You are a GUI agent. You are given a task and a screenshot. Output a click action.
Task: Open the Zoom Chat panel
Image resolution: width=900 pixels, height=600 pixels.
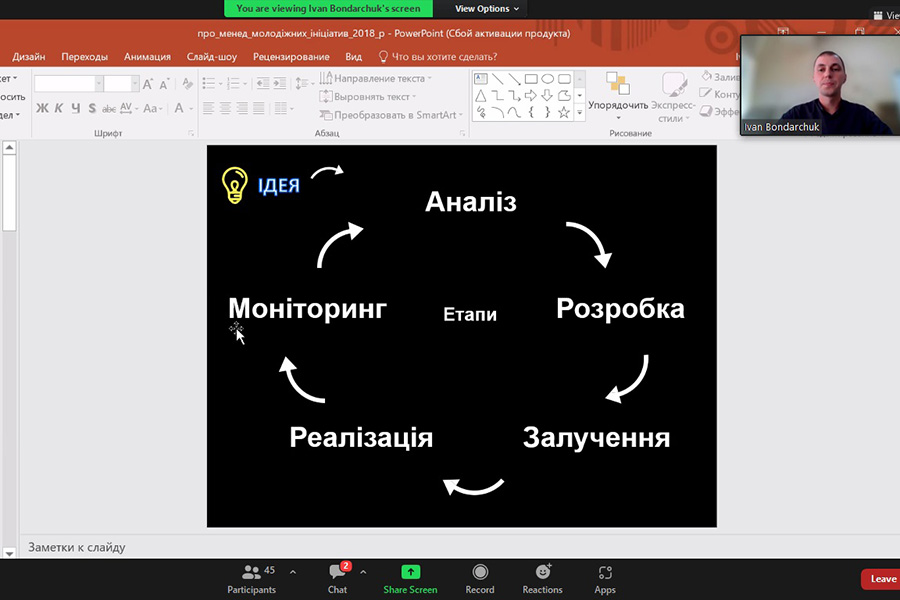(338, 579)
